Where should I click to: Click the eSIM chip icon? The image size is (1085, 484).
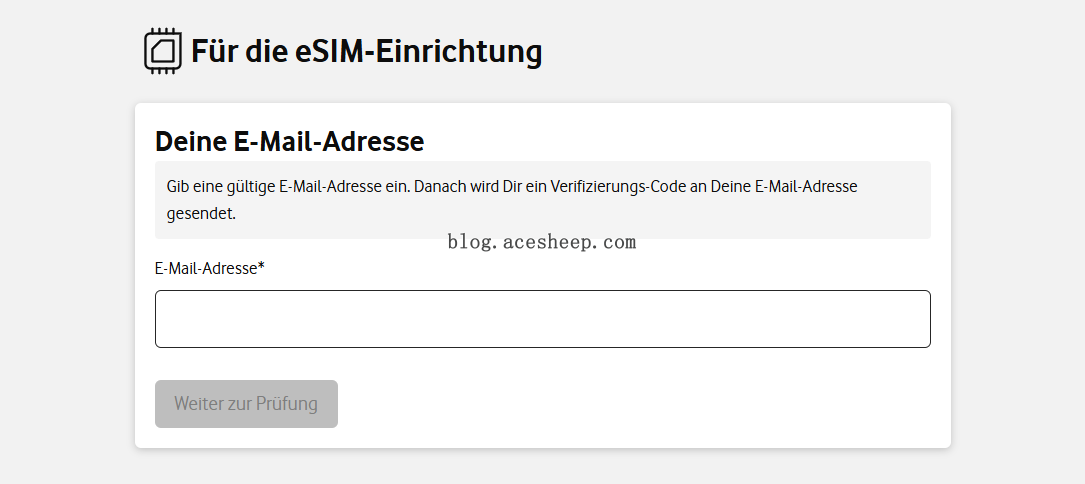[162, 51]
